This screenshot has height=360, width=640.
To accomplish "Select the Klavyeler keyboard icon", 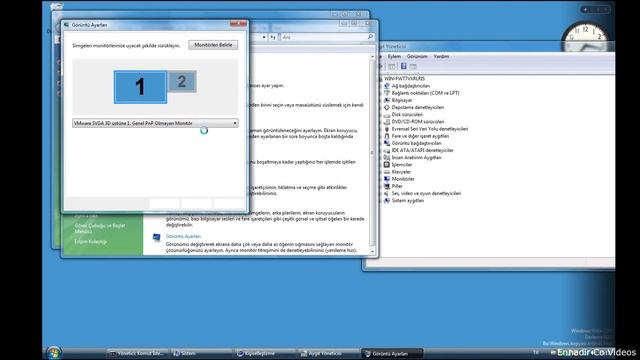I will point(387,172).
